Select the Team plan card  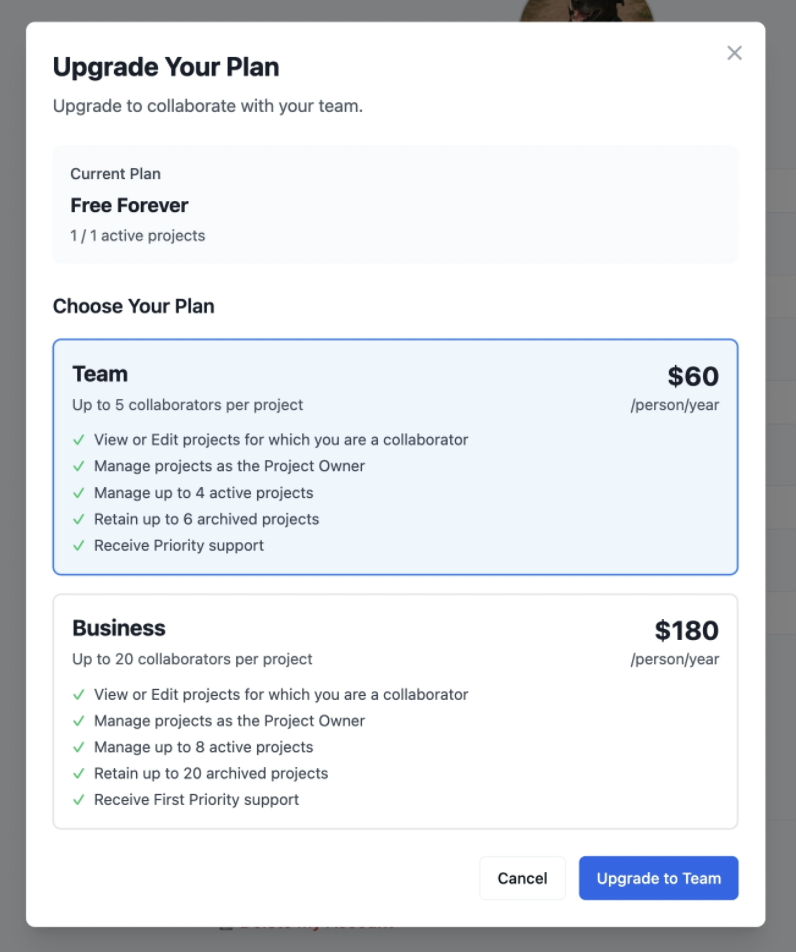pyautogui.click(x=395, y=457)
